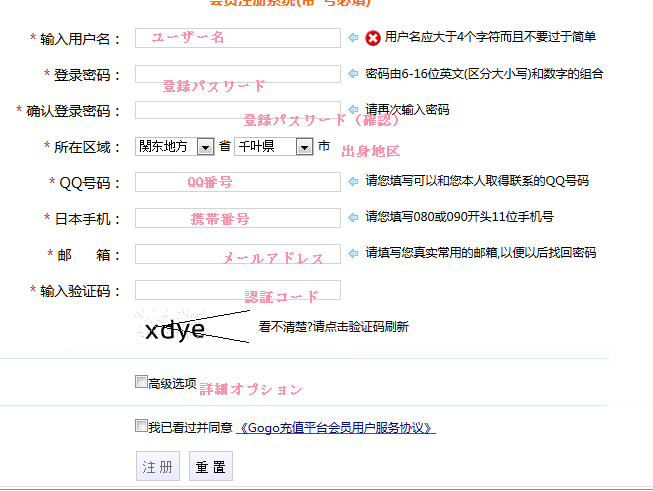The image size is (653, 491).
Task: Click the 输入验证码 captcha input field
Action: click(x=237, y=290)
